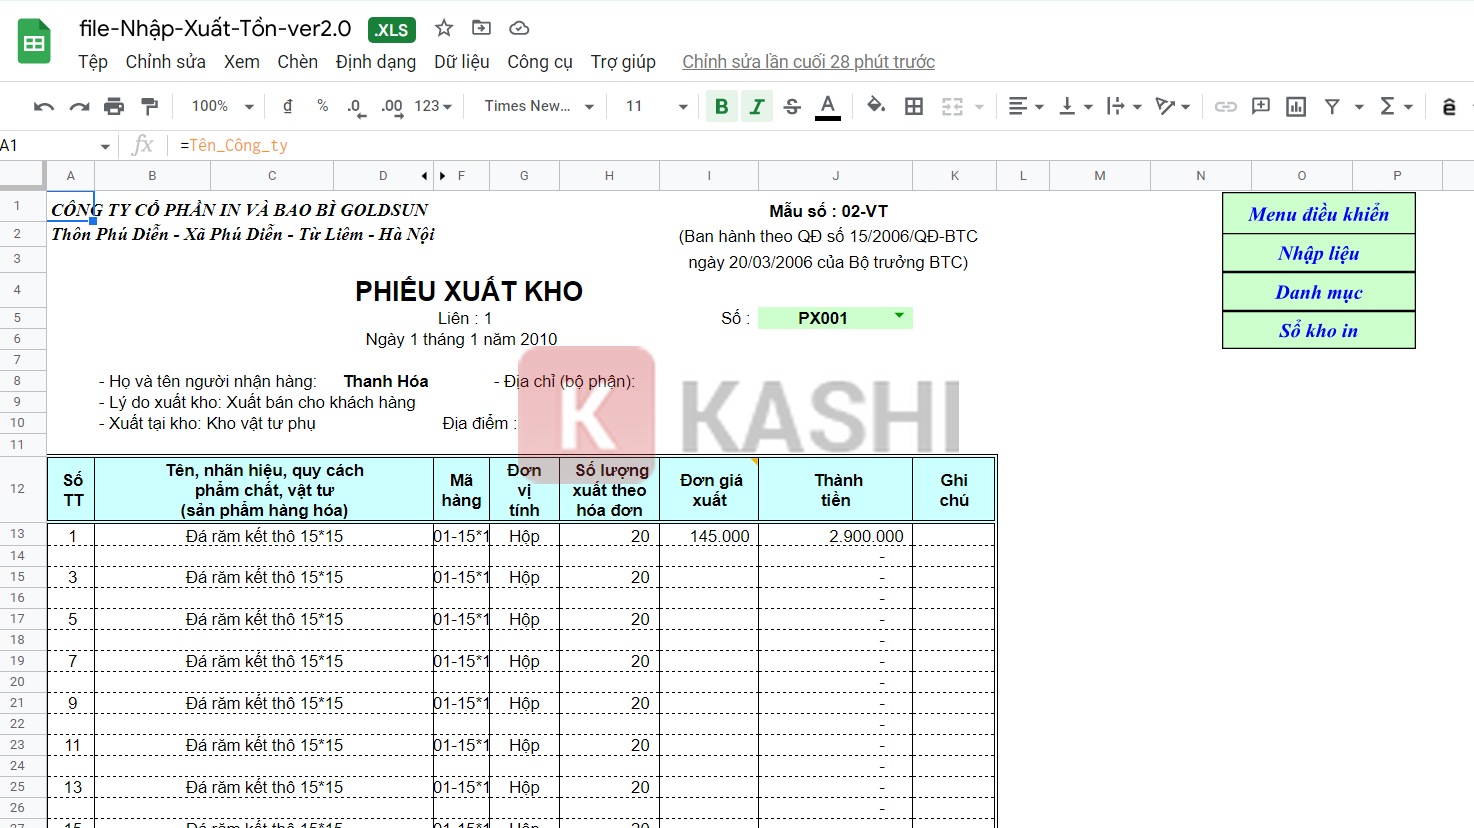Toggle bold formatting
The width and height of the screenshot is (1474, 828).
(x=721, y=105)
